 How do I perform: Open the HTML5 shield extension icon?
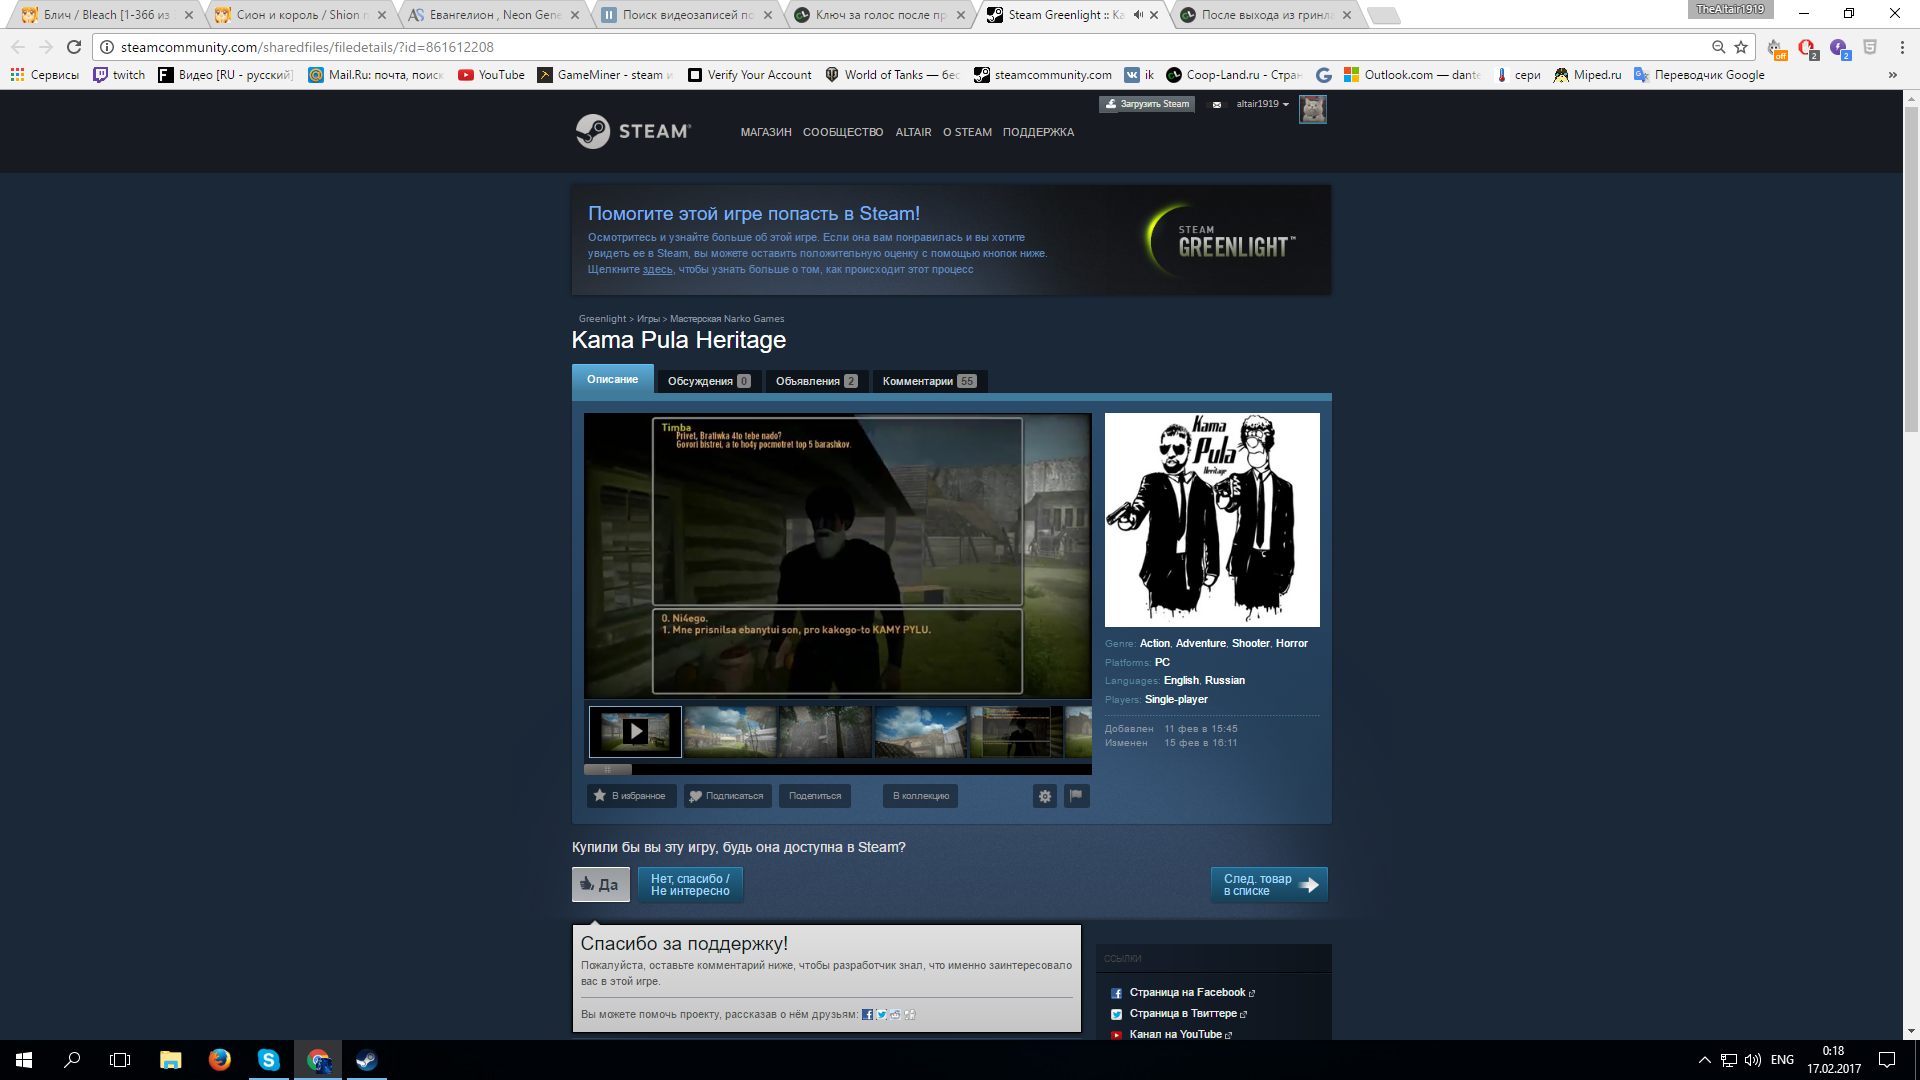[x=1869, y=47]
